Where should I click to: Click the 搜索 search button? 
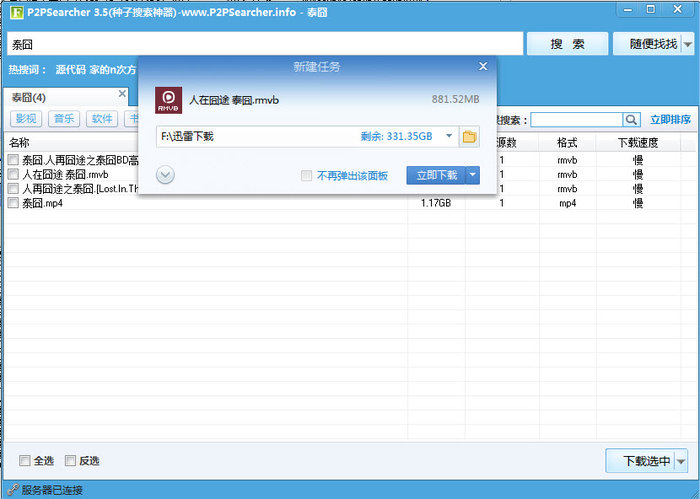(x=567, y=44)
